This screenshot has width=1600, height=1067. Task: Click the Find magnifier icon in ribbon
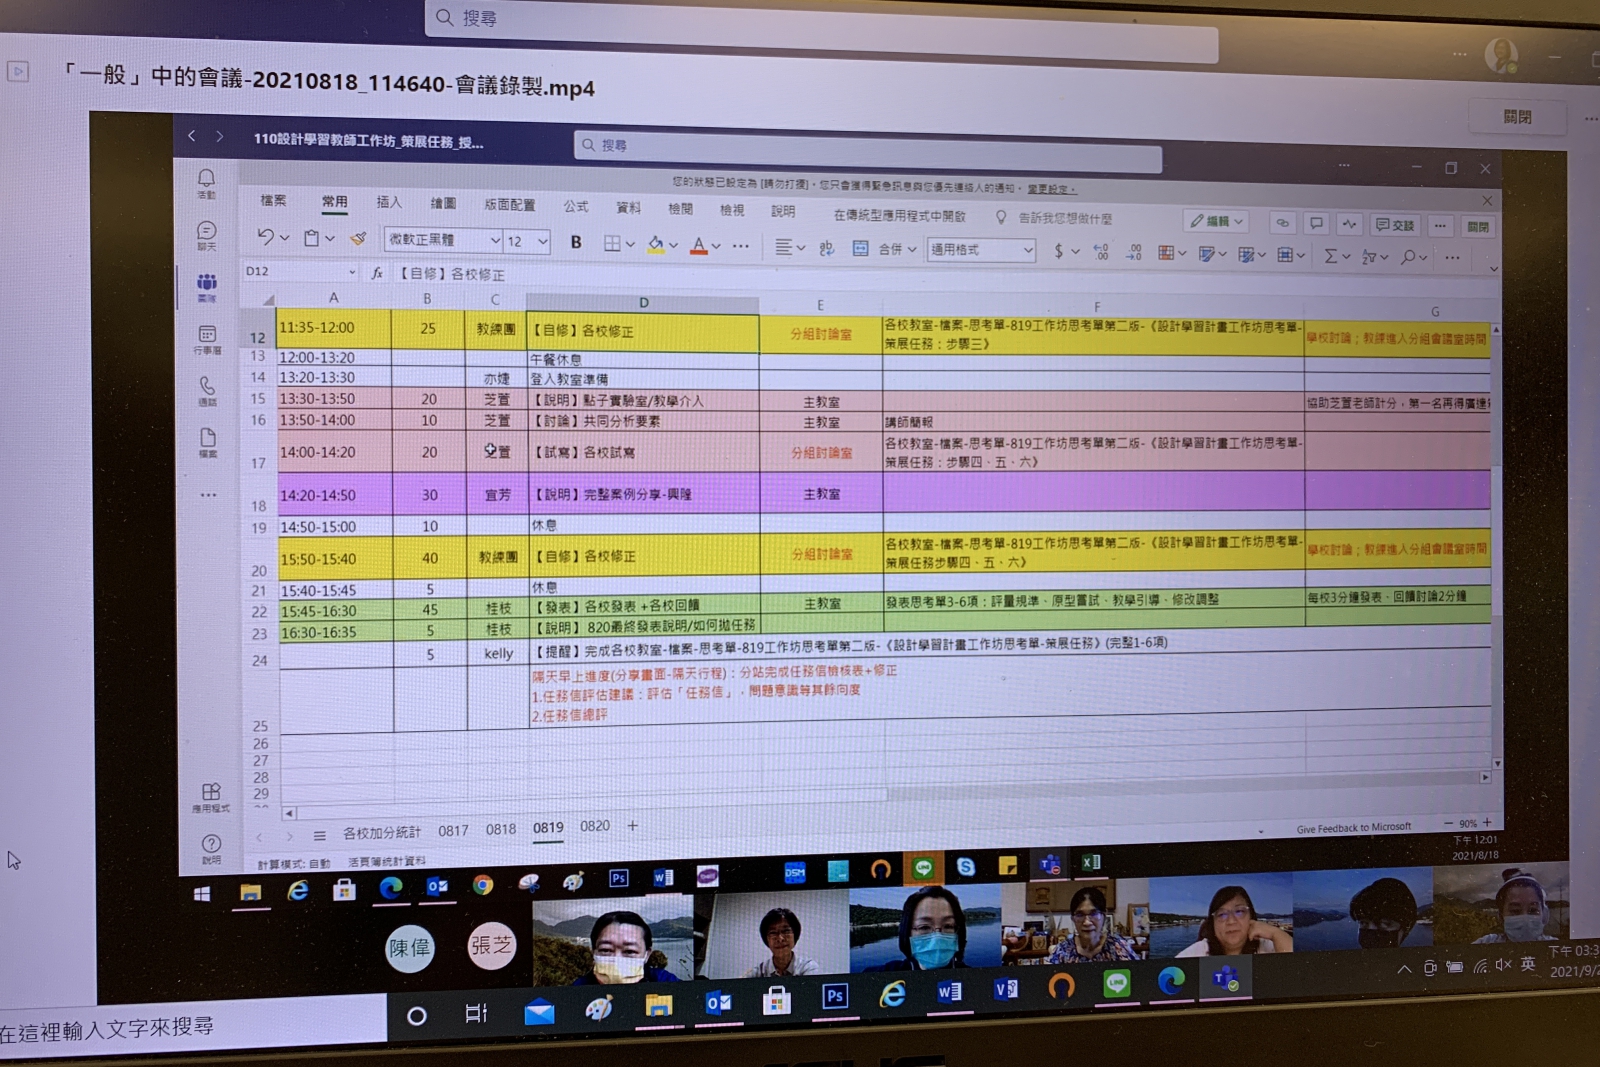point(1408,257)
